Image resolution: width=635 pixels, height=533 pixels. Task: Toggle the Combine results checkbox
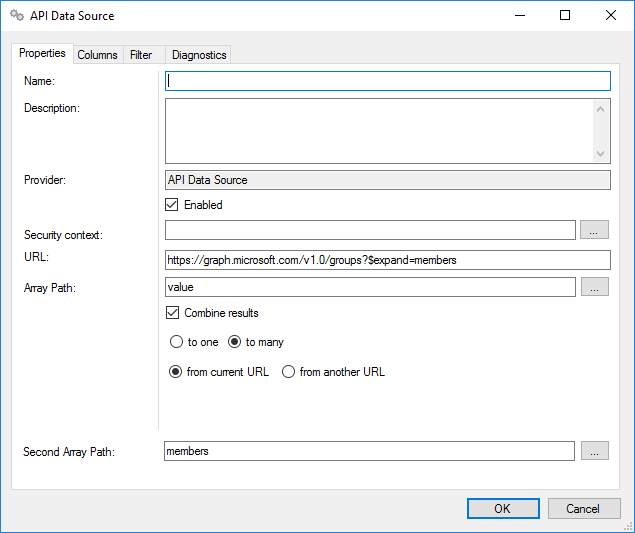click(173, 313)
